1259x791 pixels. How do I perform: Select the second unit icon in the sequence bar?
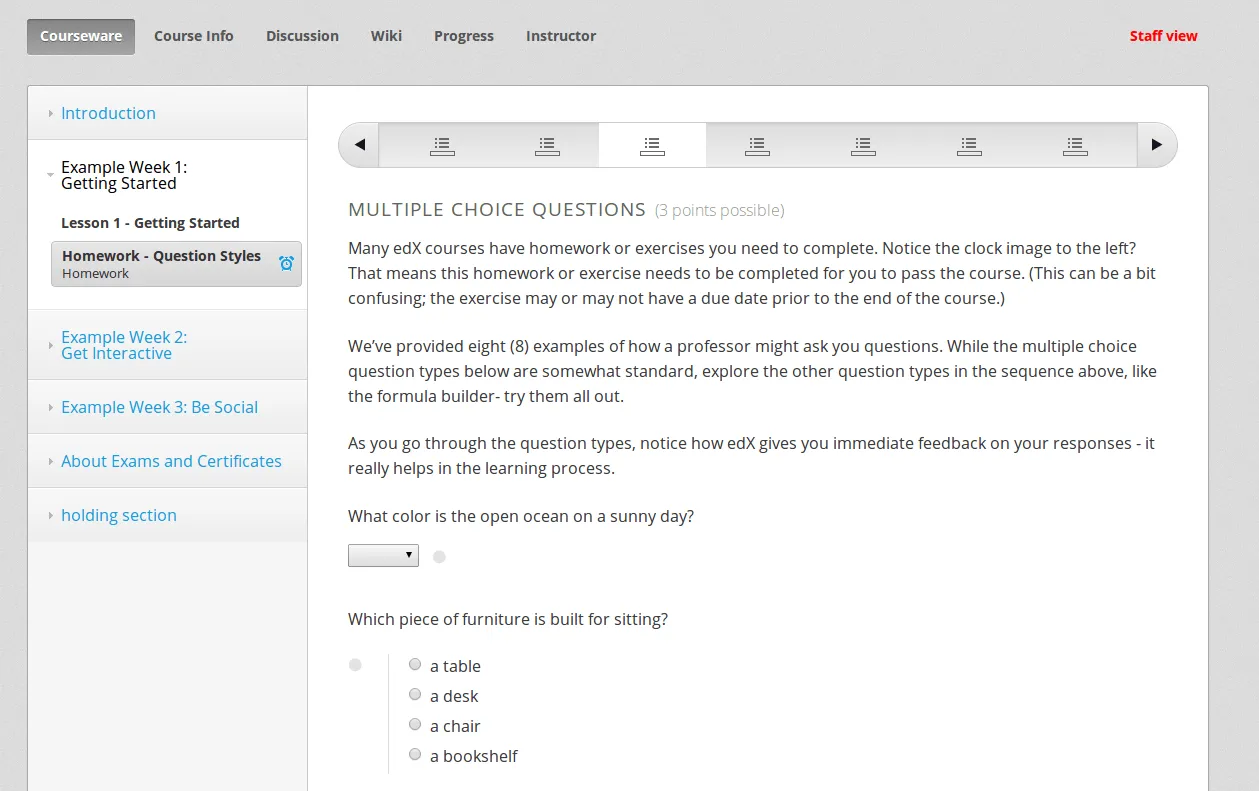(x=547, y=145)
